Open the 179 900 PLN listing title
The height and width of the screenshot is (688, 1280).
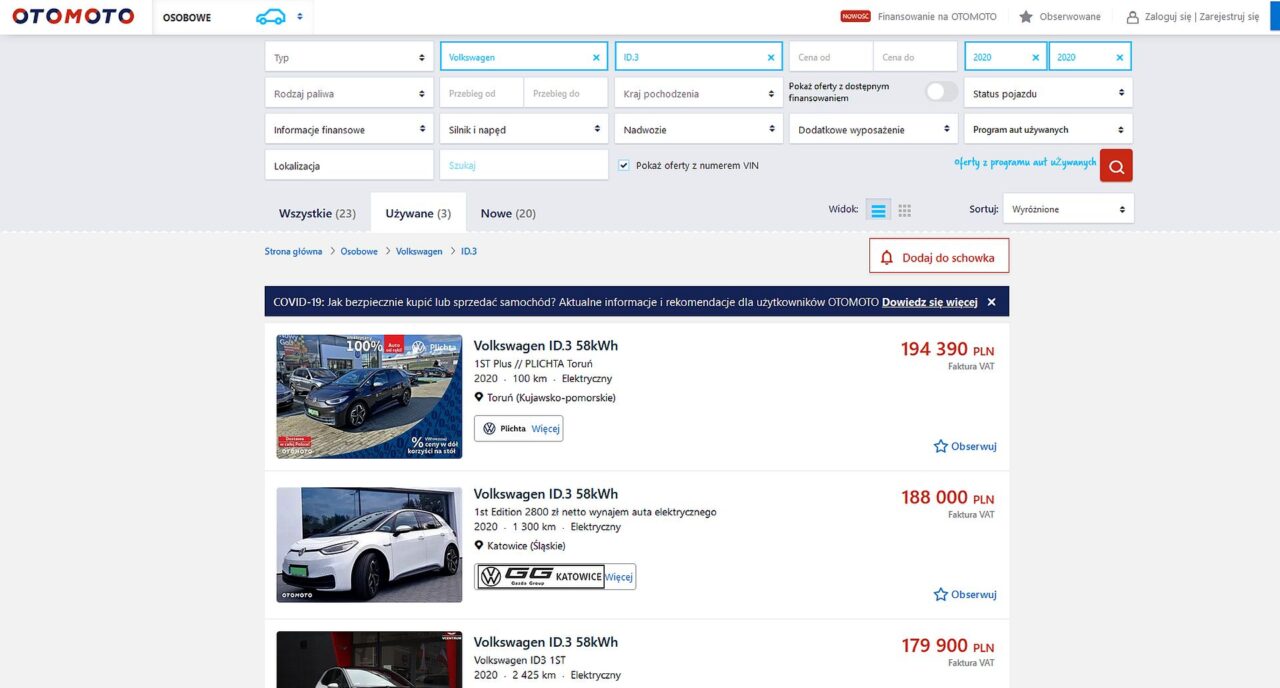546,642
